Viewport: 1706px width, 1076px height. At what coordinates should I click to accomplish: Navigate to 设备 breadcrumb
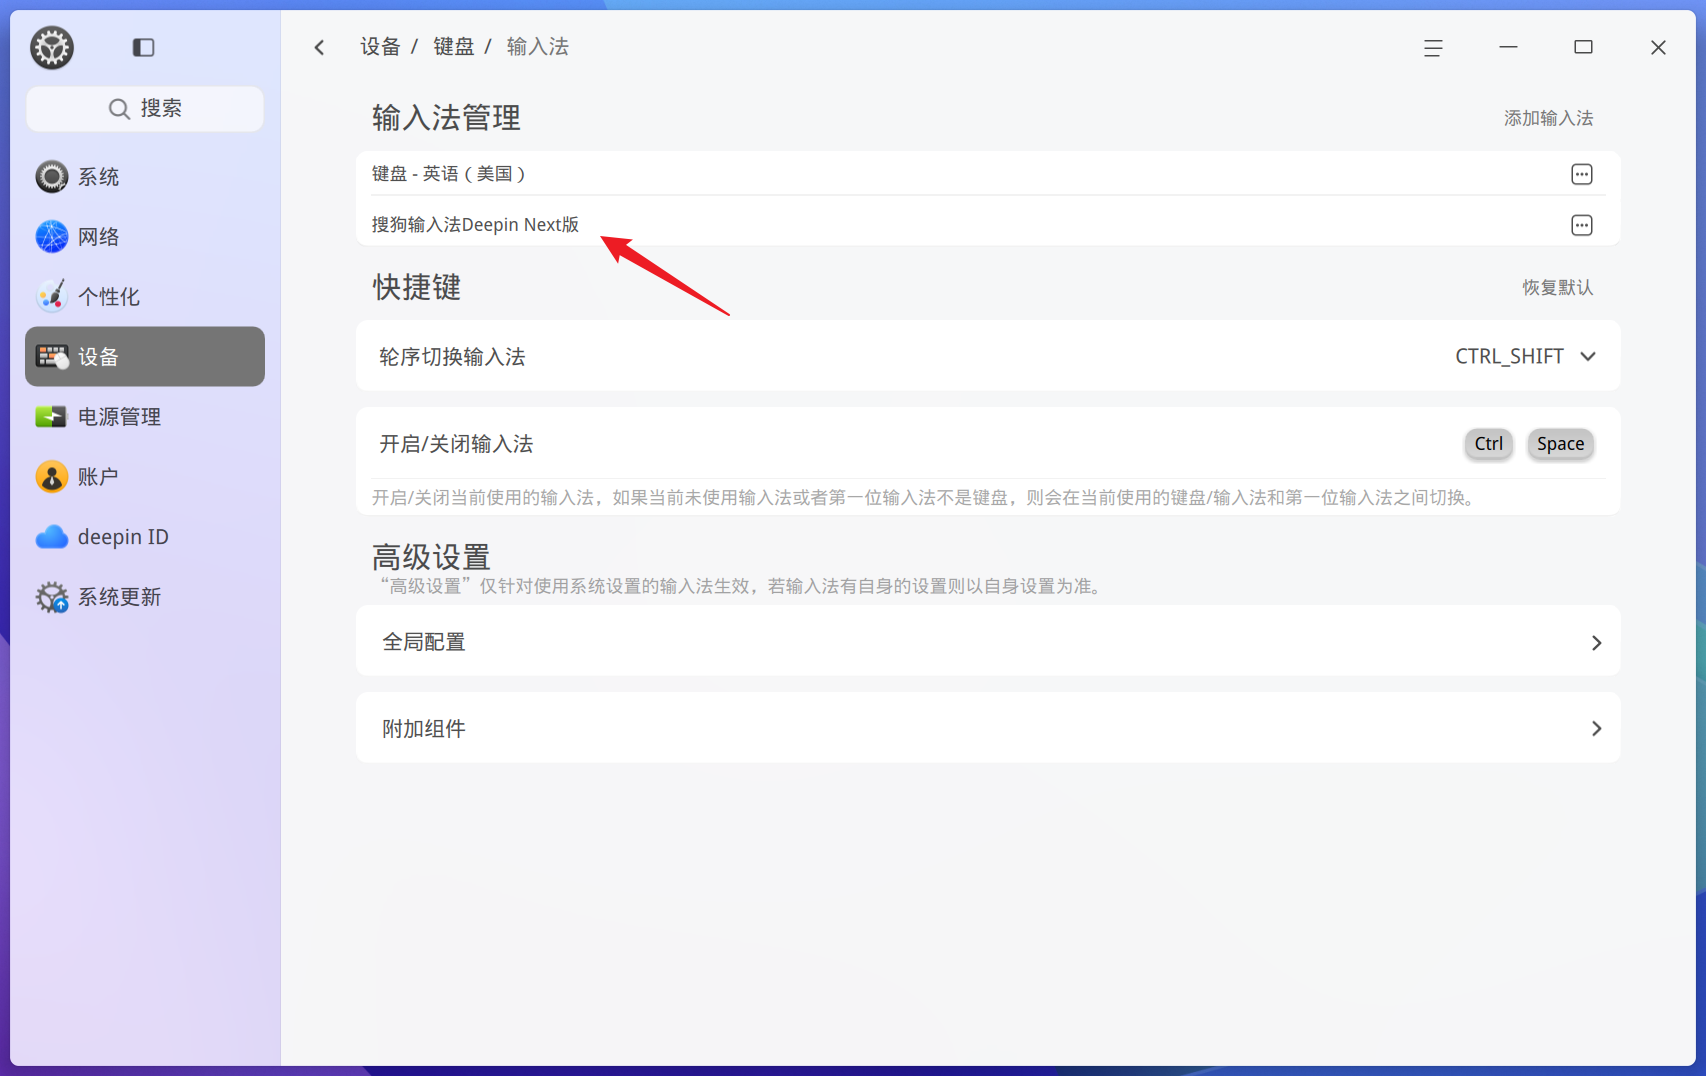[380, 47]
